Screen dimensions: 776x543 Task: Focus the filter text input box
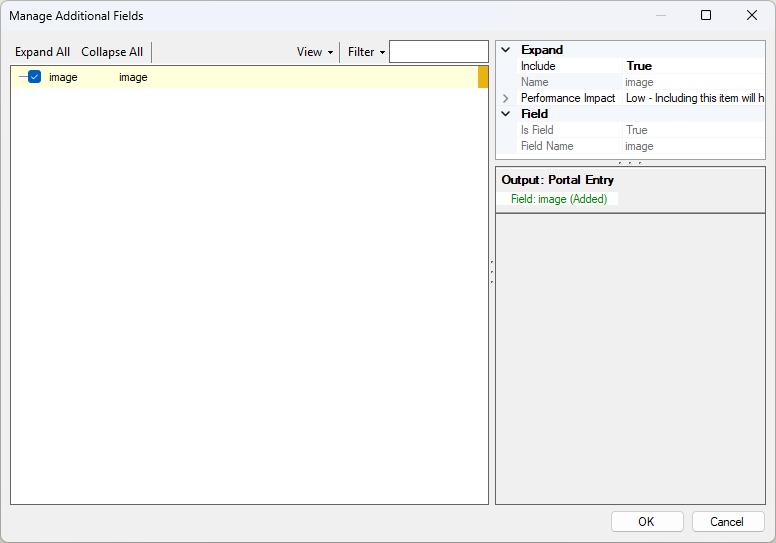[x=438, y=51]
